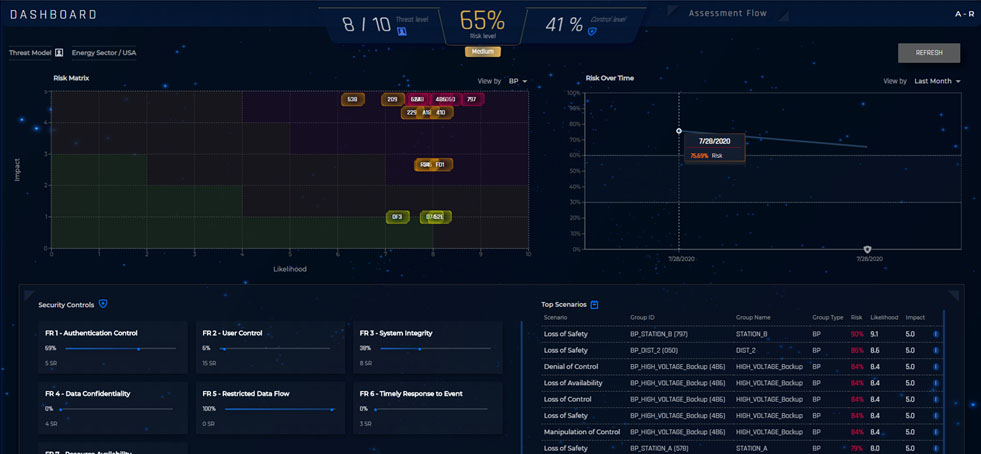Viewport: 981px width, 454px height.
Task: Click the Control level shield icon
Action: coord(592,31)
